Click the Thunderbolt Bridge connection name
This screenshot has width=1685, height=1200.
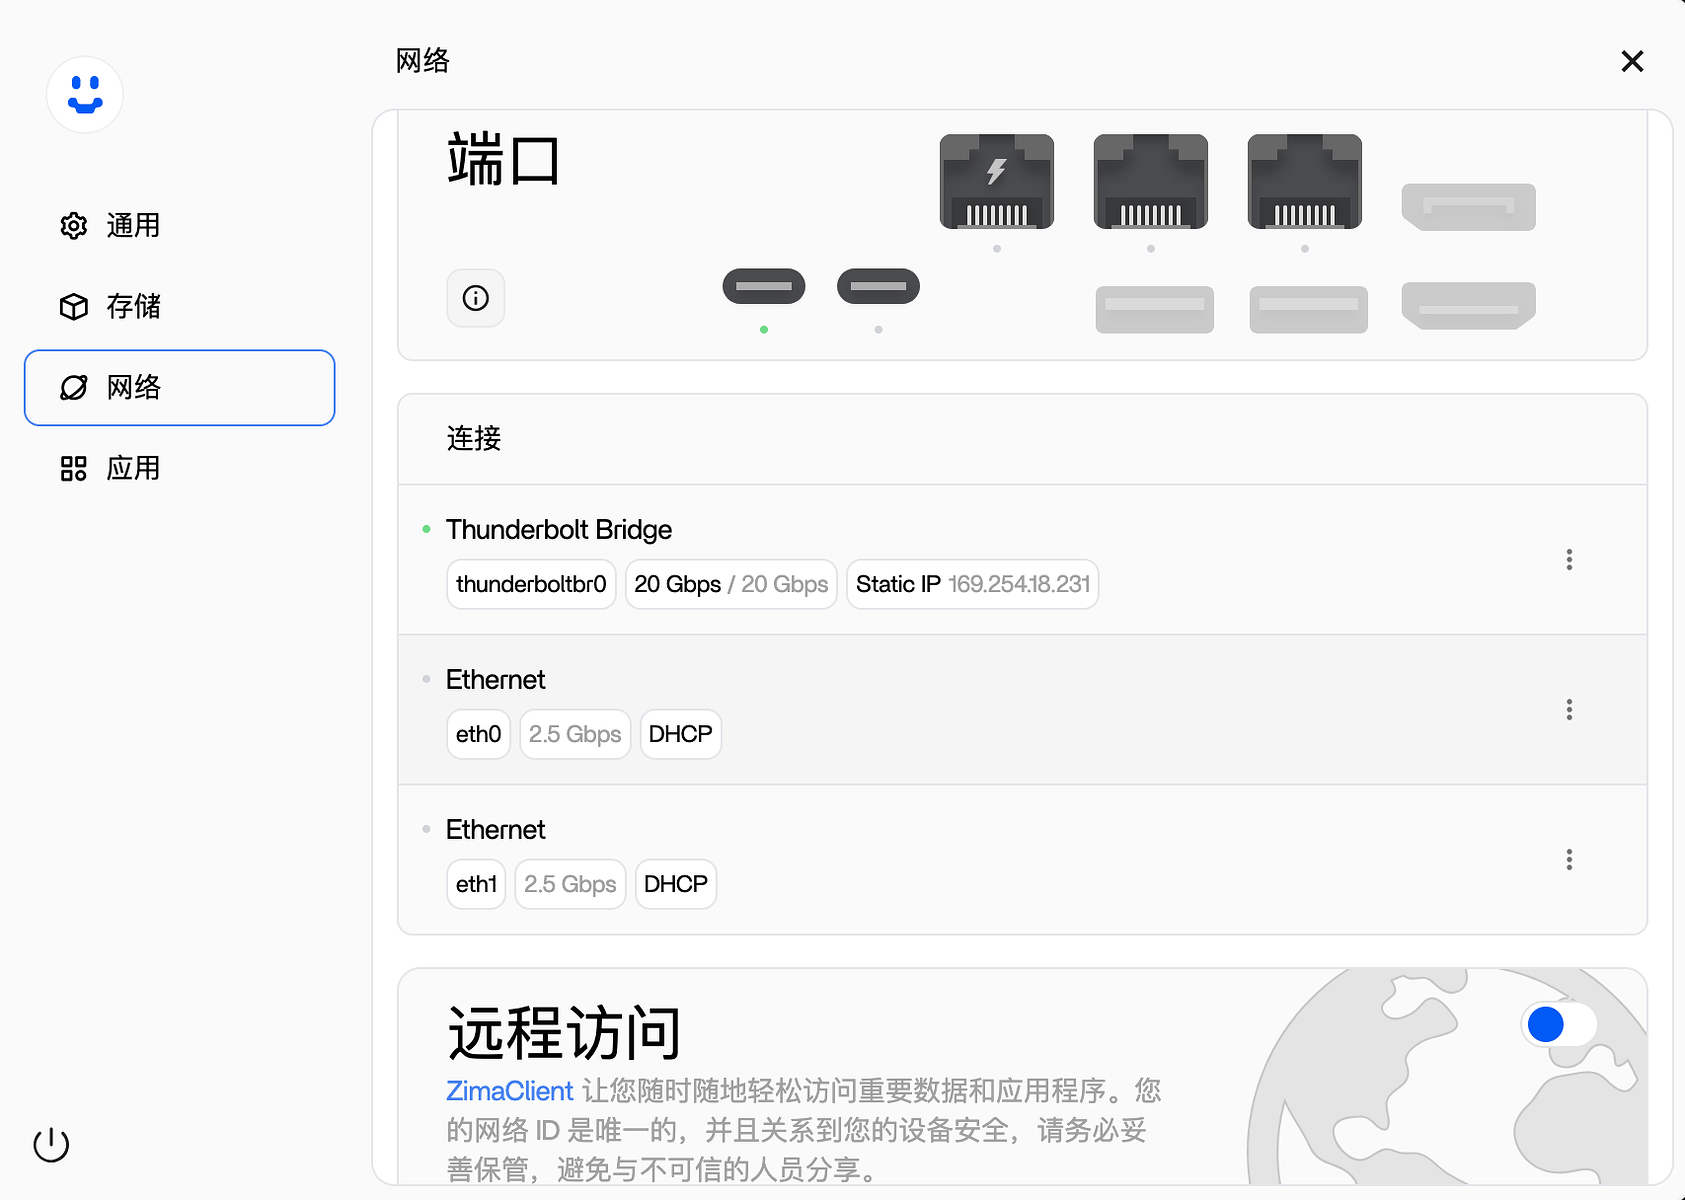point(559,530)
